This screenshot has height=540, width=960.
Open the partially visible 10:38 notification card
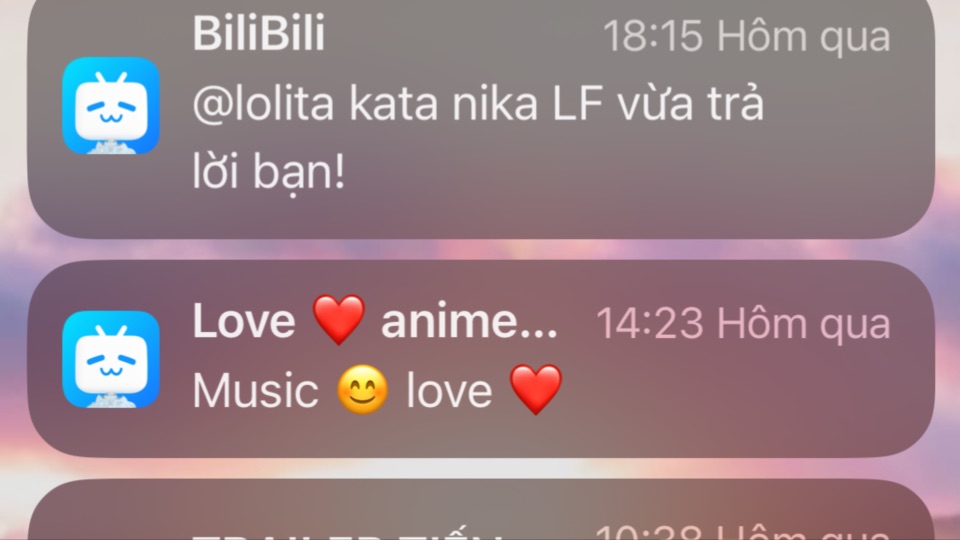coord(481,509)
